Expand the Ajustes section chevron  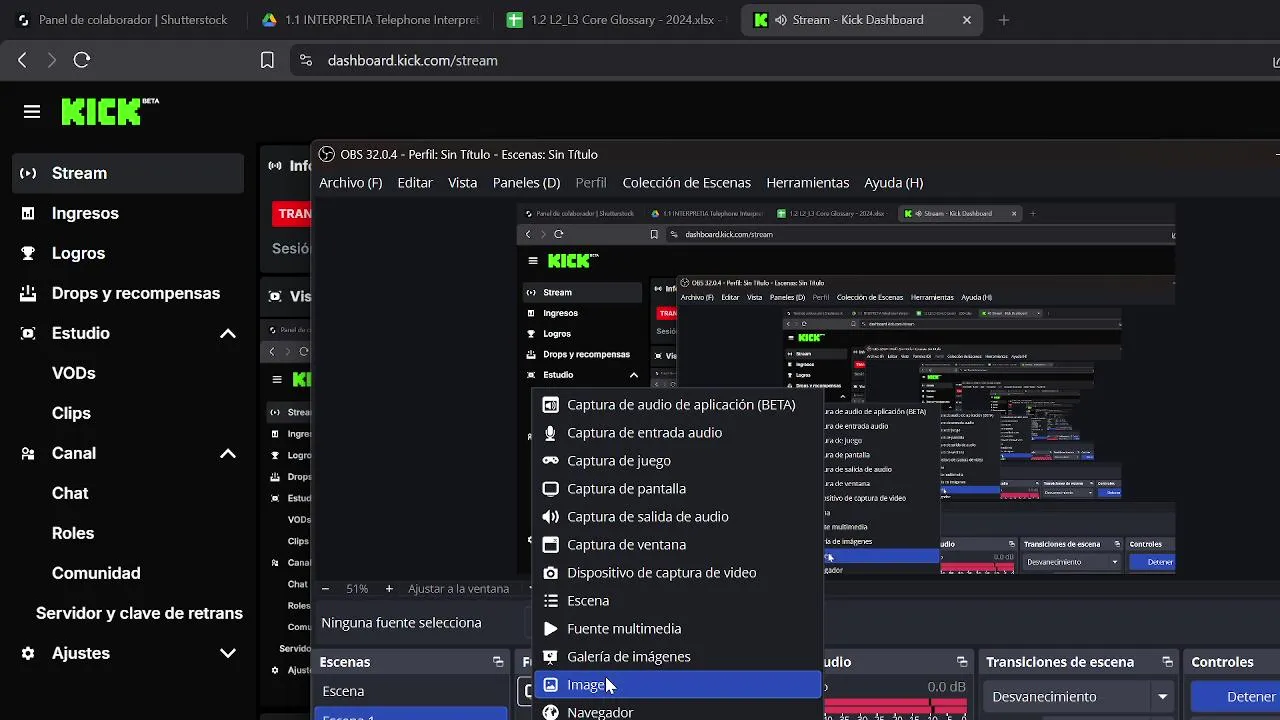click(228, 653)
